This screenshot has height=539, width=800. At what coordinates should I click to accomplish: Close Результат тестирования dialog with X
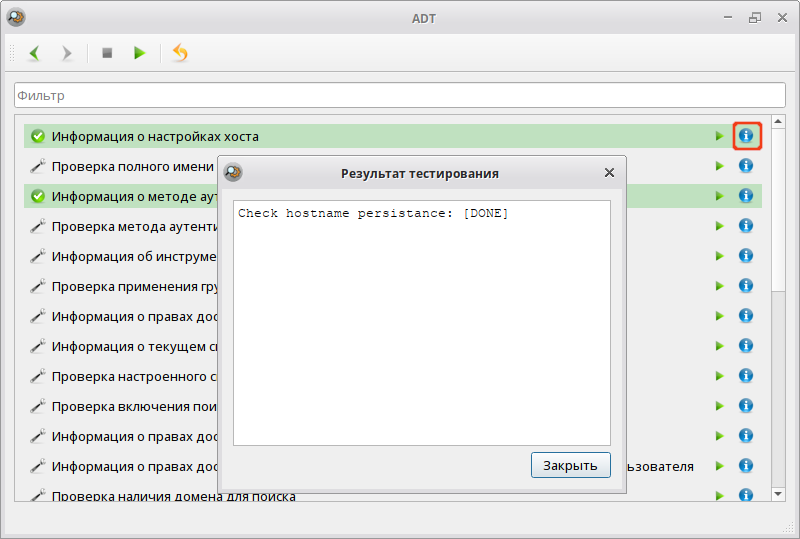tap(609, 173)
